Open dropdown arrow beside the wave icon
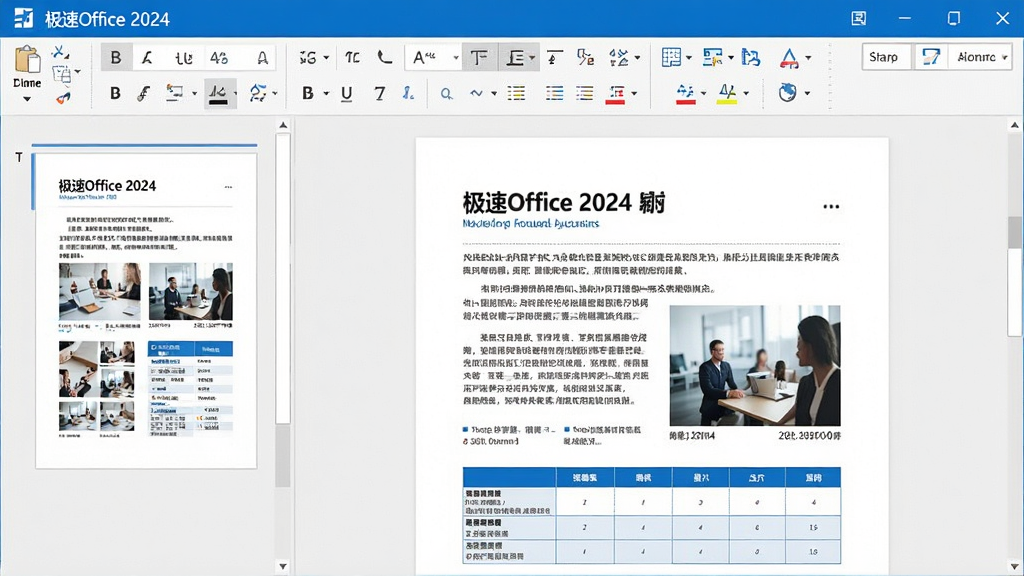The height and width of the screenshot is (576, 1024). pyautogui.click(x=494, y=93)
